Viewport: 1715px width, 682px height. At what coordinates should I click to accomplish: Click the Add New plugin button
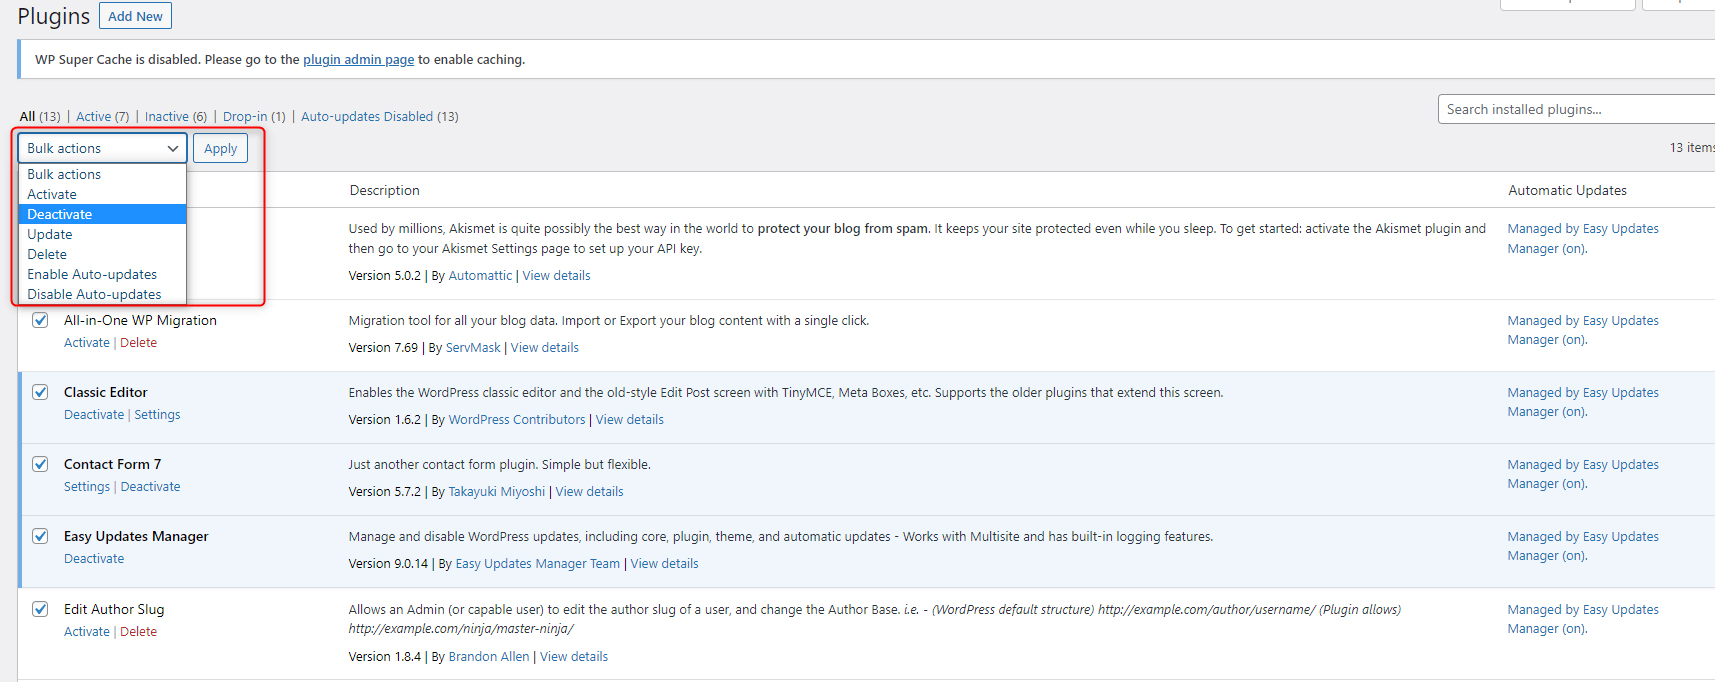click(135, 16)
